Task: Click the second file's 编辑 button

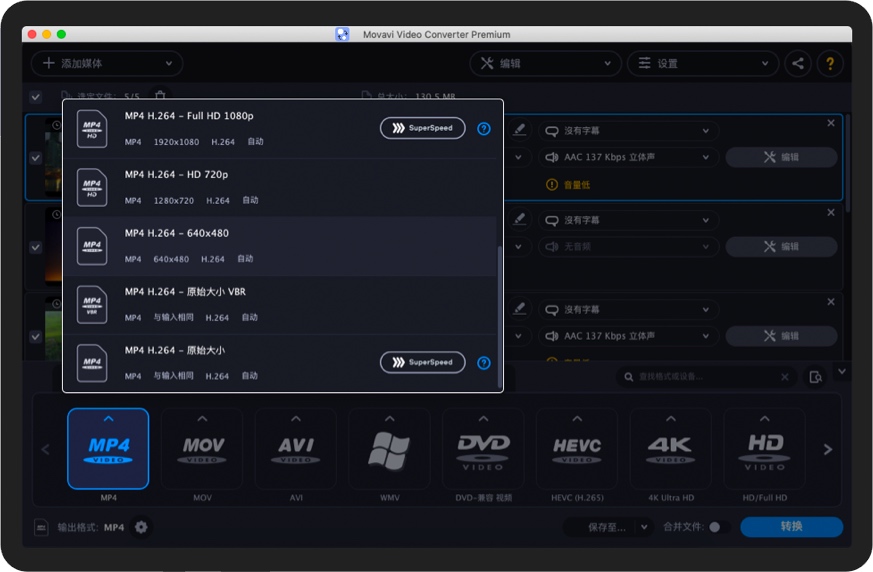Action: pos(781,247)
